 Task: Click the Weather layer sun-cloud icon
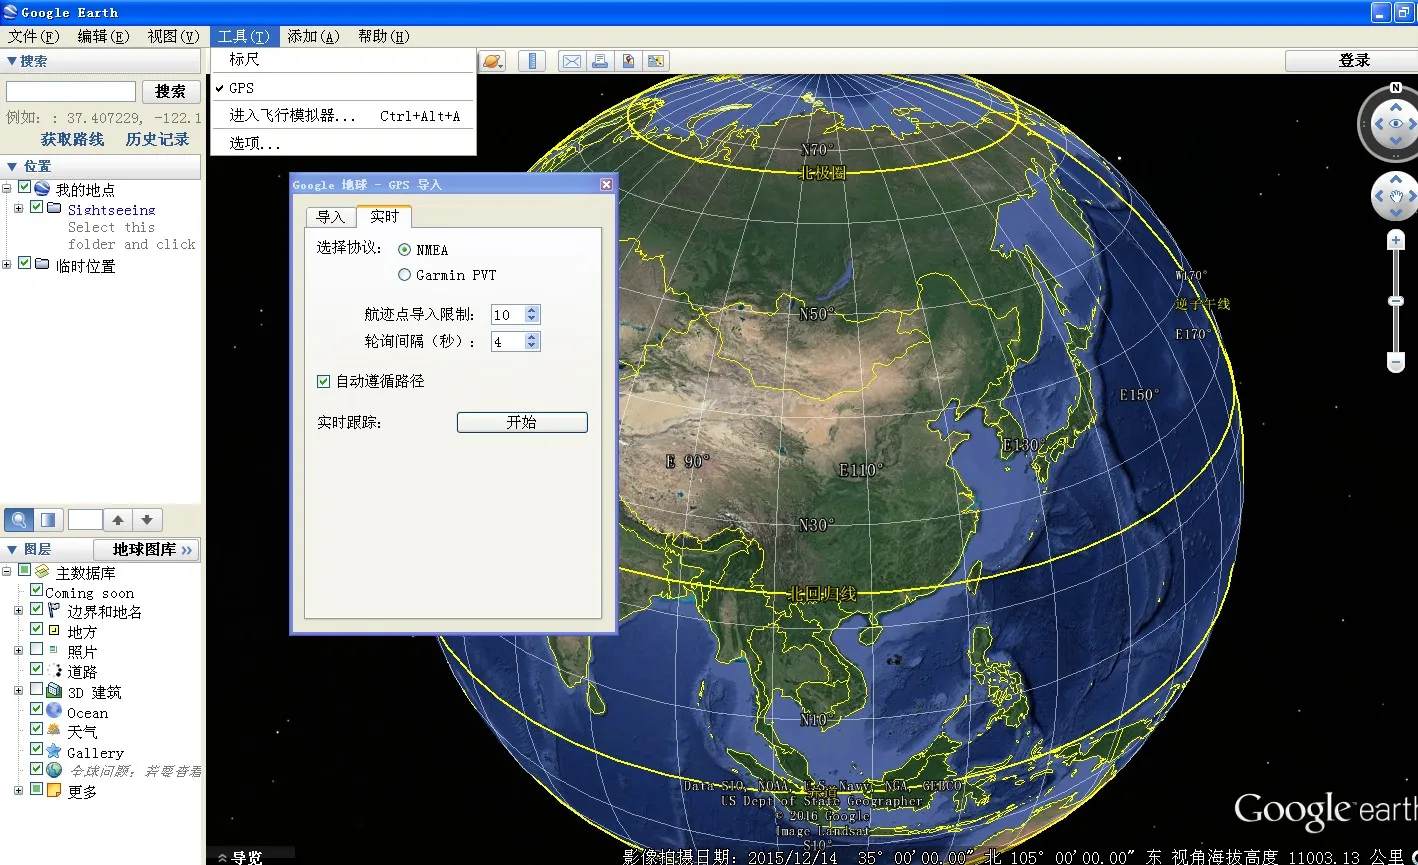pyautogui.click(x=54, y=731)
